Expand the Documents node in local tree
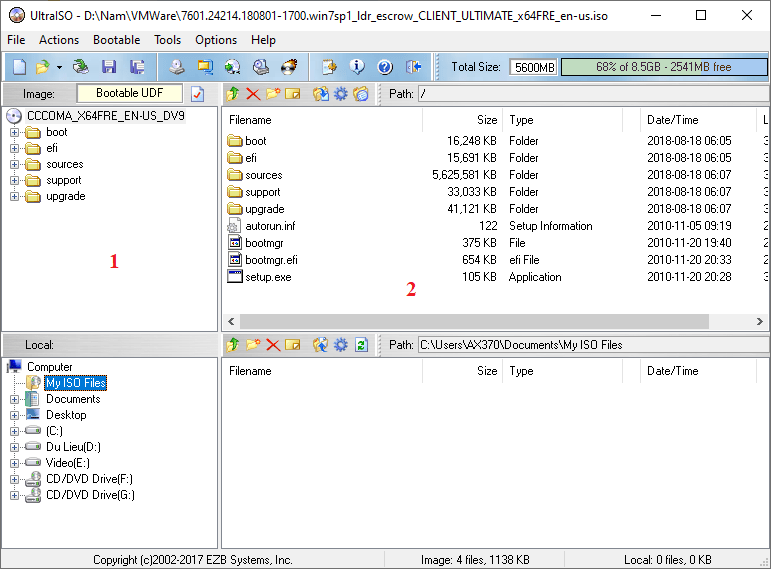The height and width of the screenshot is (569, 771). click(14, 399)
